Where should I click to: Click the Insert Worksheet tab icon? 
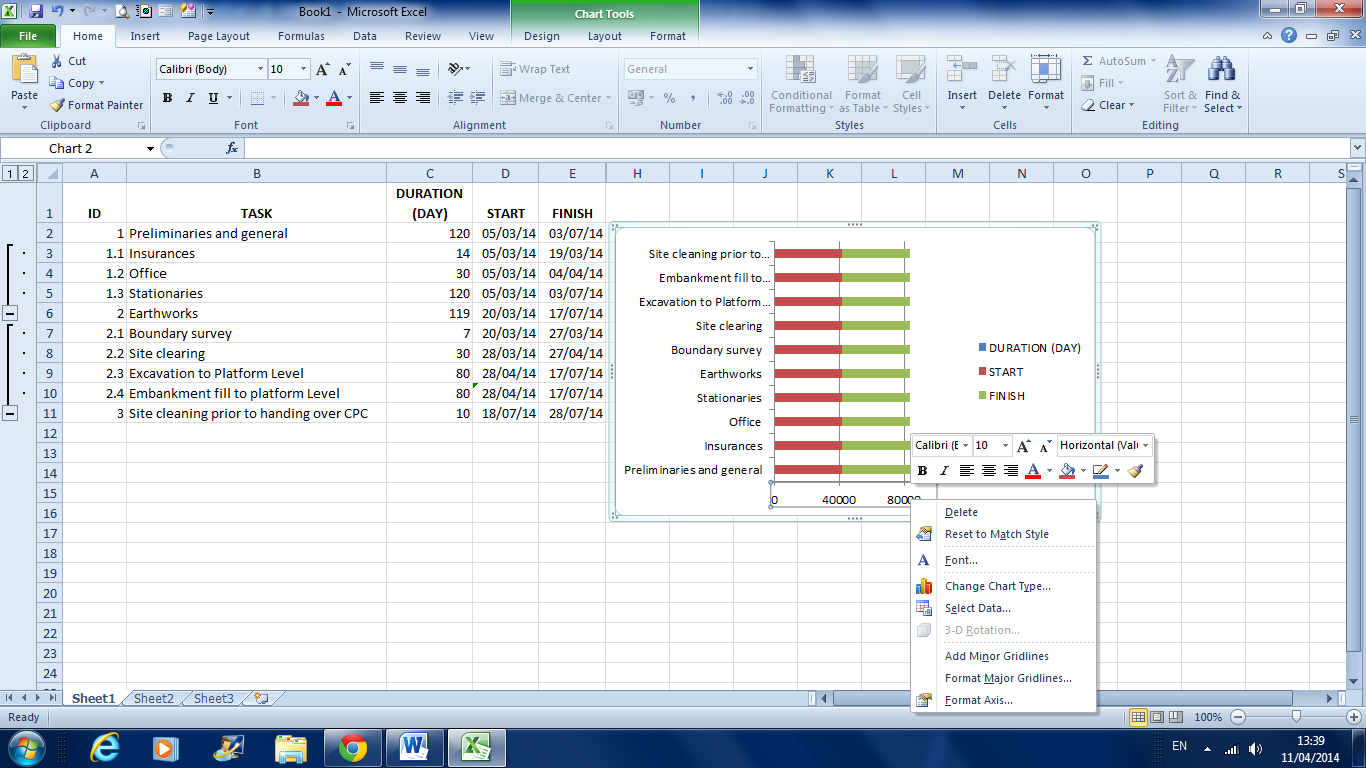tap(261, 699)
